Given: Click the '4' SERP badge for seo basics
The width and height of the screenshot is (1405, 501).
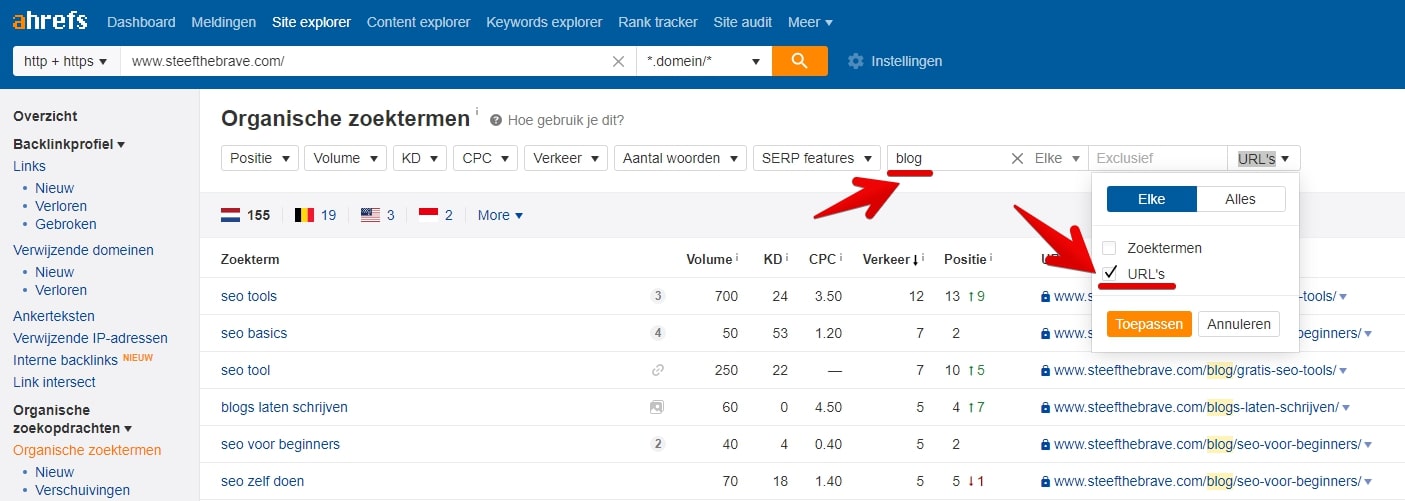Looking at the screenshot, I should [x=657, y=333].
